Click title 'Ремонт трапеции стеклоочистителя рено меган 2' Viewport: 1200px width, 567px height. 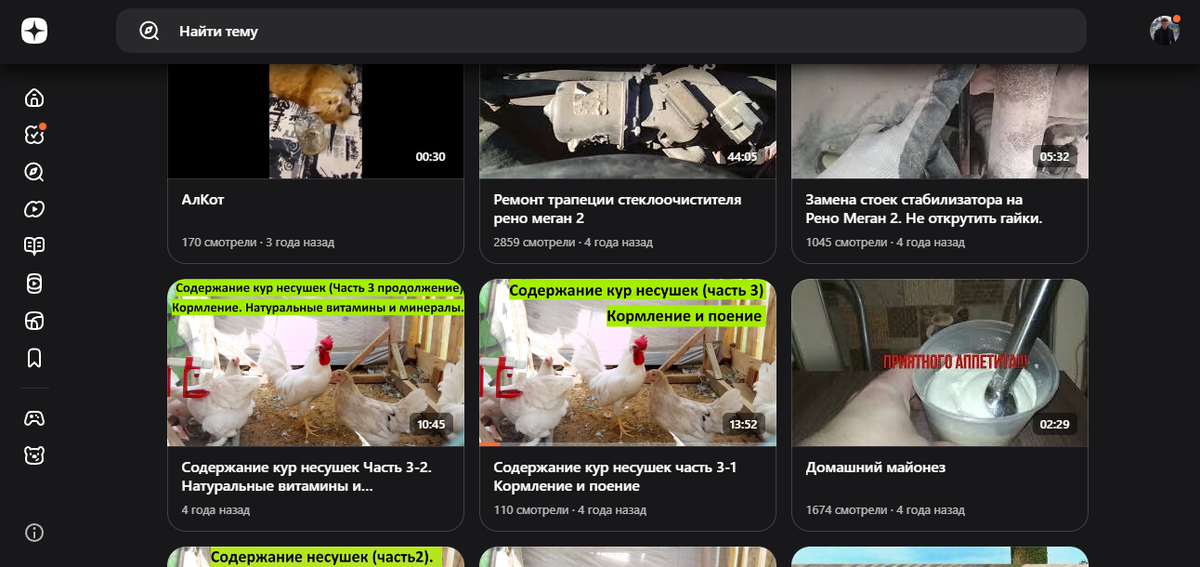click(618, 209)
